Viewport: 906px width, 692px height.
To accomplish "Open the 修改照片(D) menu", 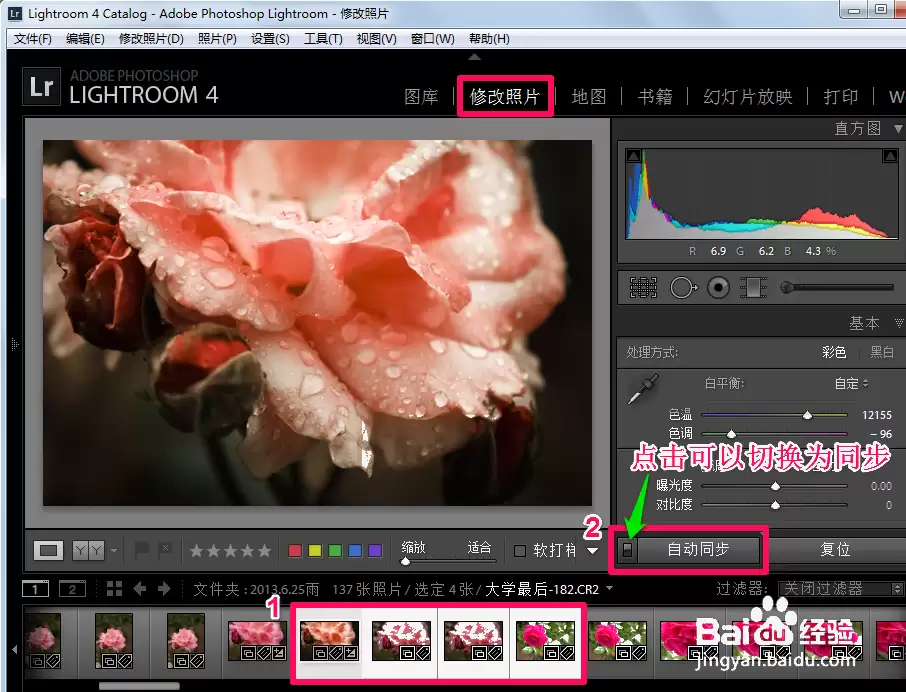I will coord(151,39).
